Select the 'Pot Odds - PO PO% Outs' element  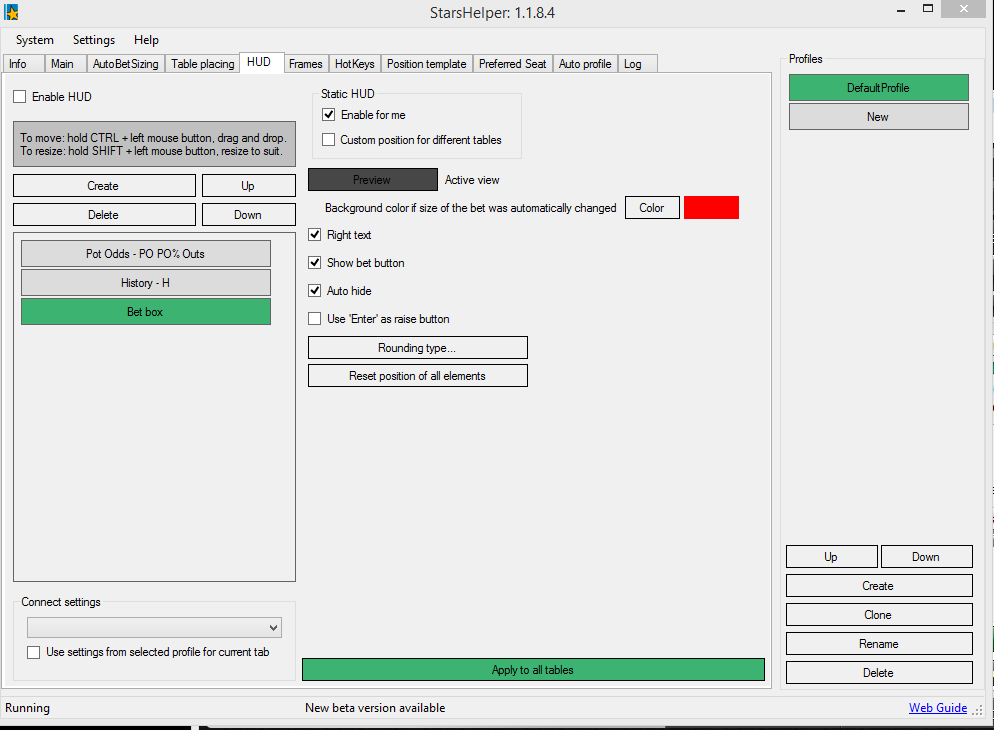click(x=146, y=253)
